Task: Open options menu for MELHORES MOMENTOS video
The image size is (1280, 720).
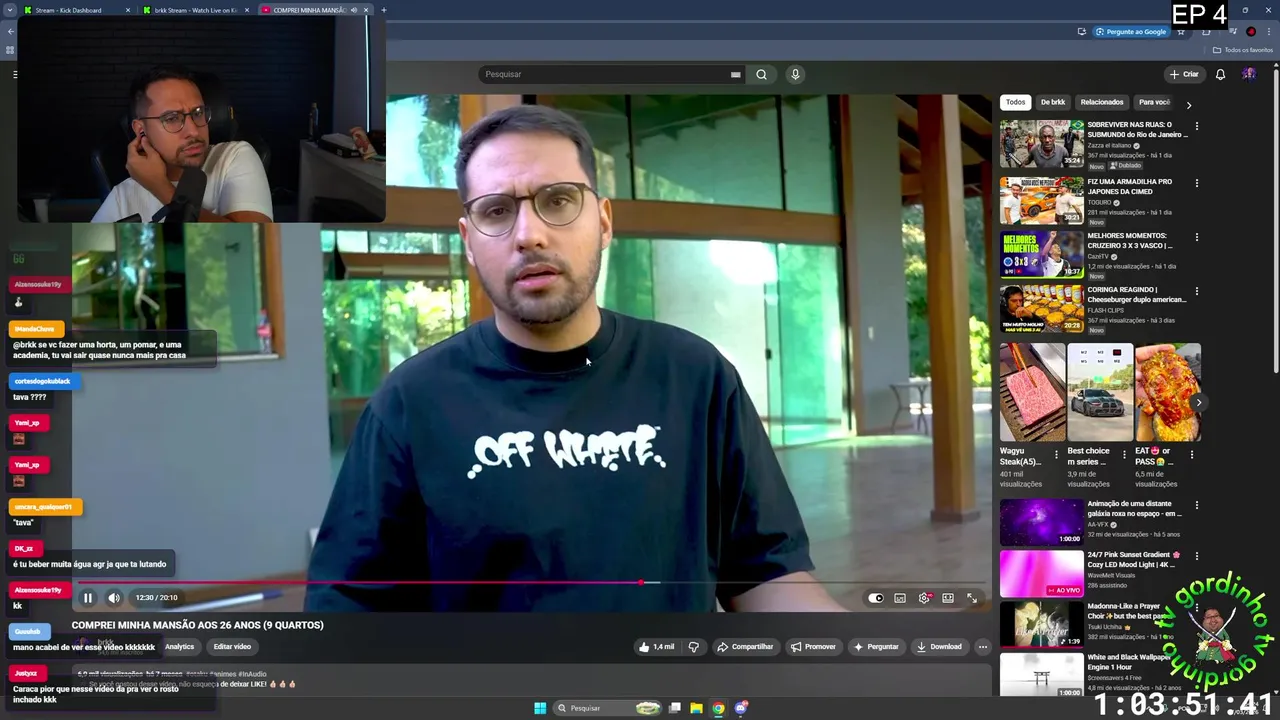Action: [x=1196, y=237]
